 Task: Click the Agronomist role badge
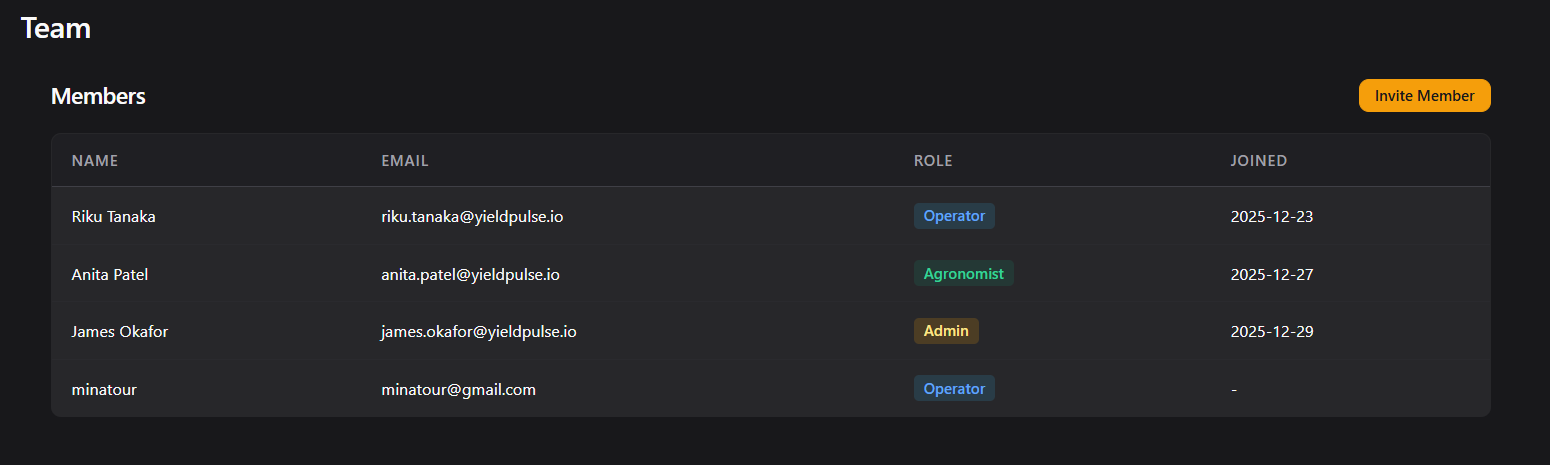pyautogui.click(x=963, y=273)
